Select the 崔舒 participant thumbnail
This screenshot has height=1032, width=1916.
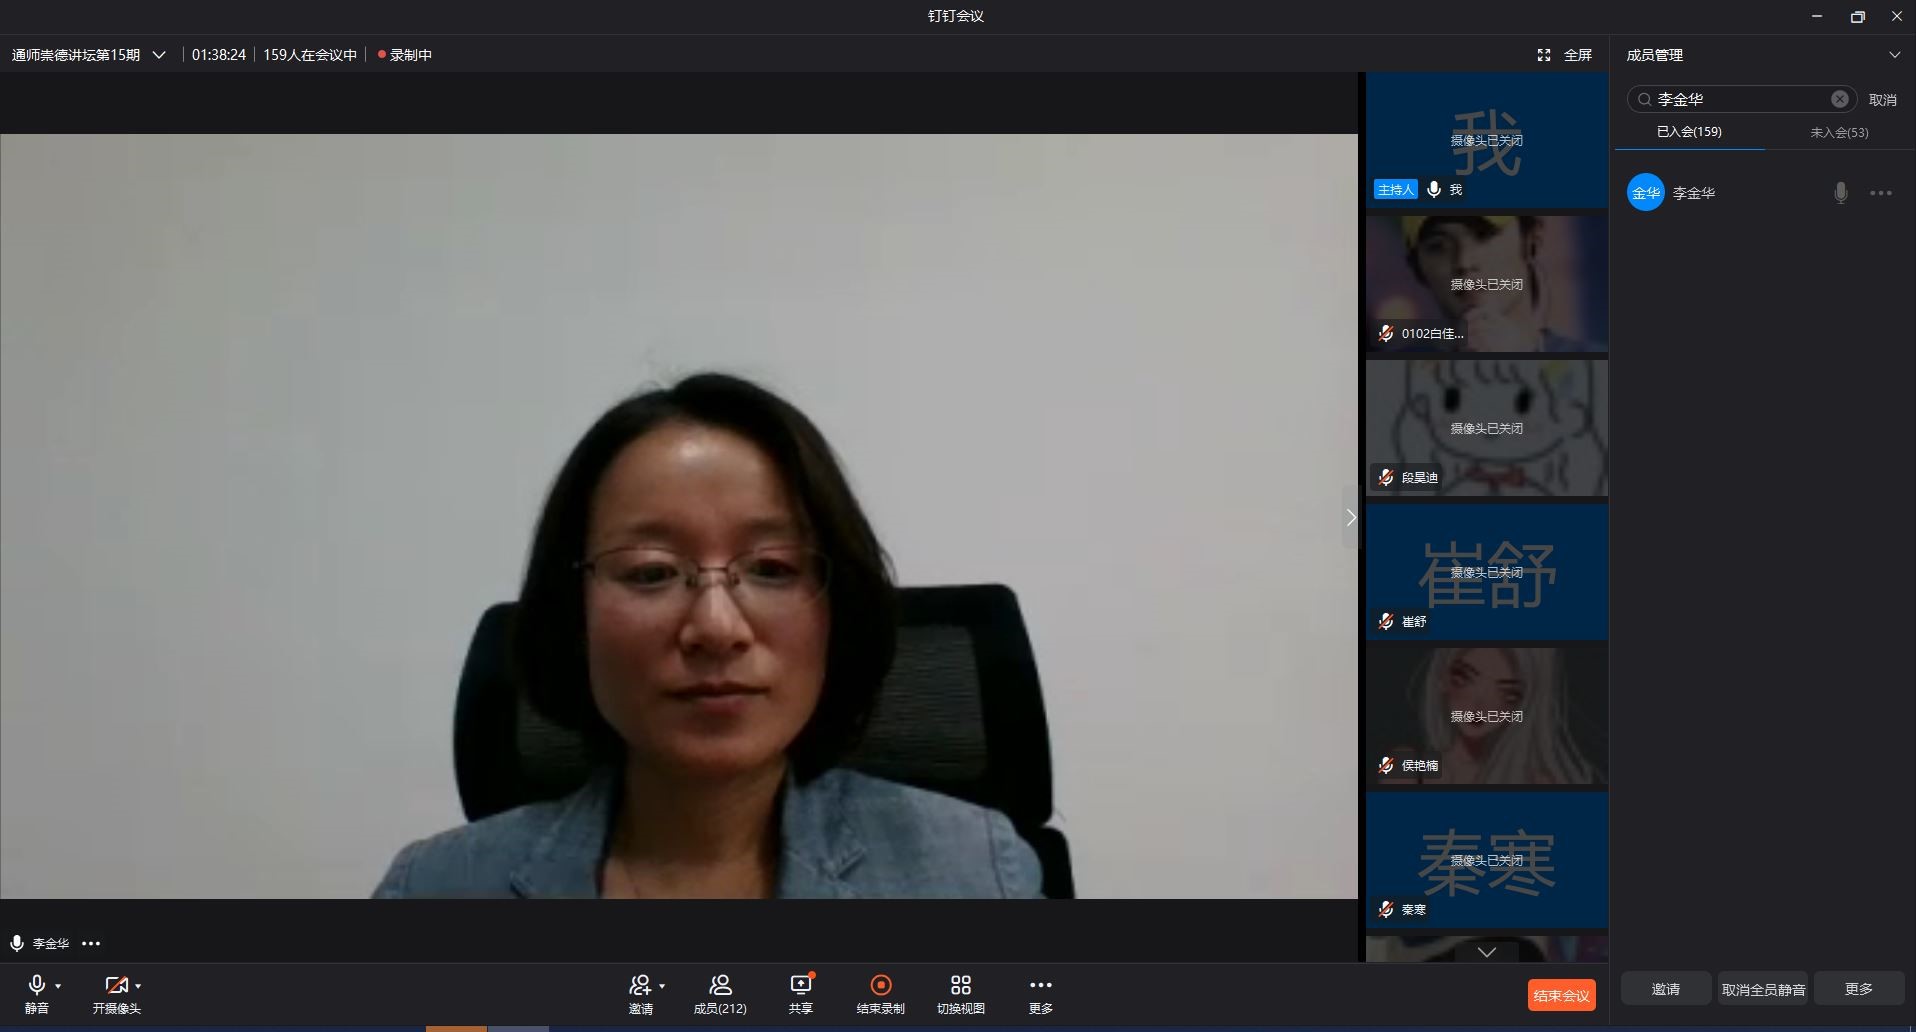pyautogui.click(x=1486, y=572)
